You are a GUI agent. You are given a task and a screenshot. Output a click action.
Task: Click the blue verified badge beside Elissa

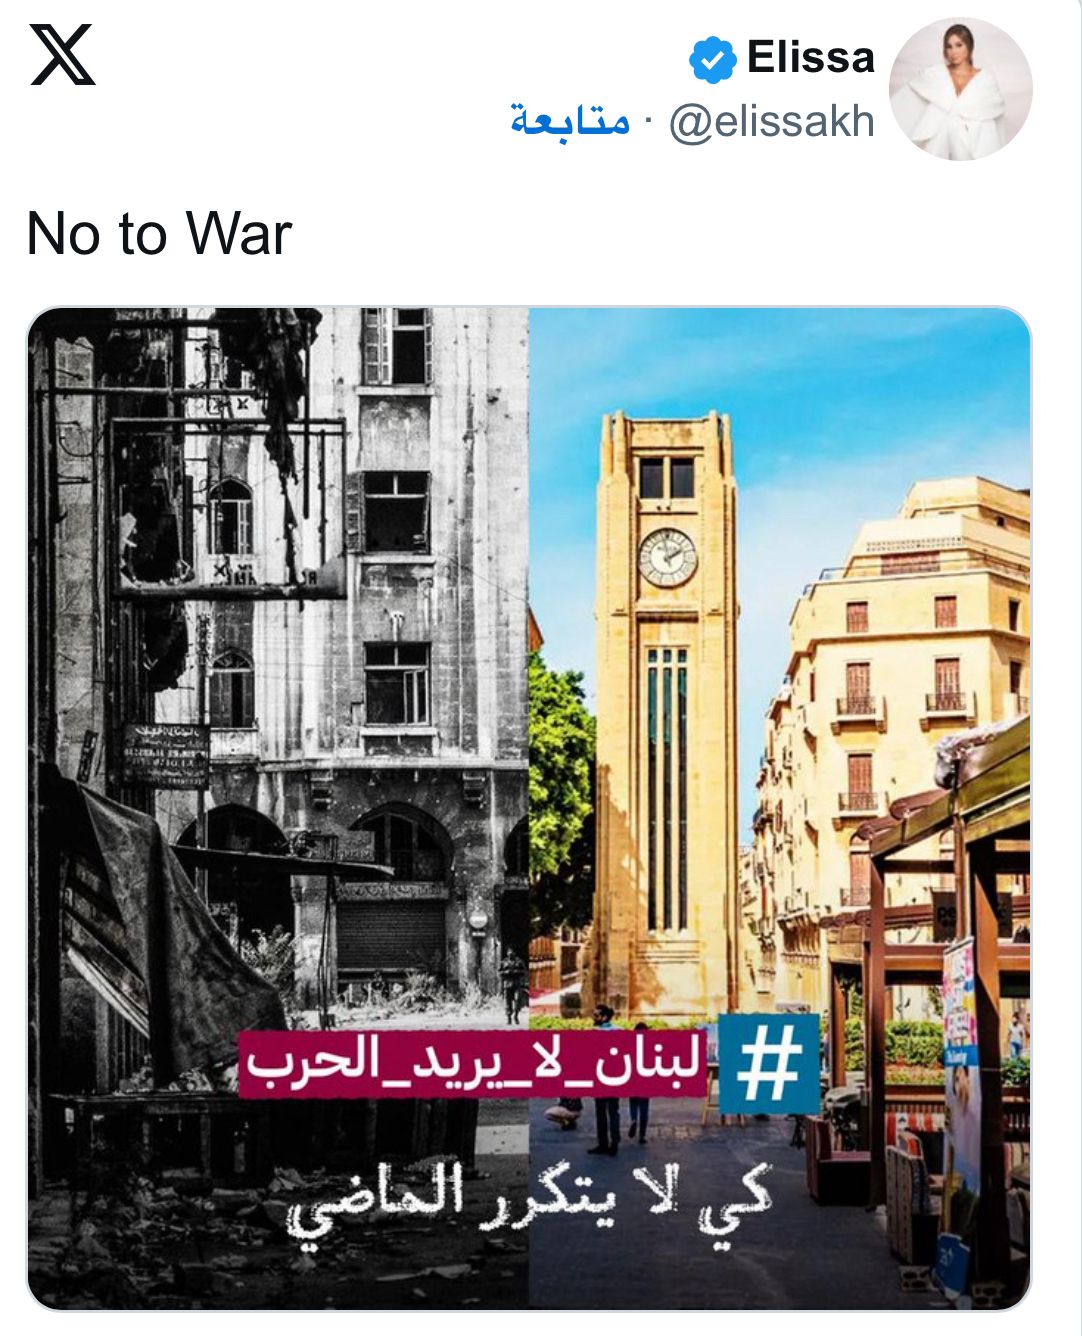coord(712,60)
